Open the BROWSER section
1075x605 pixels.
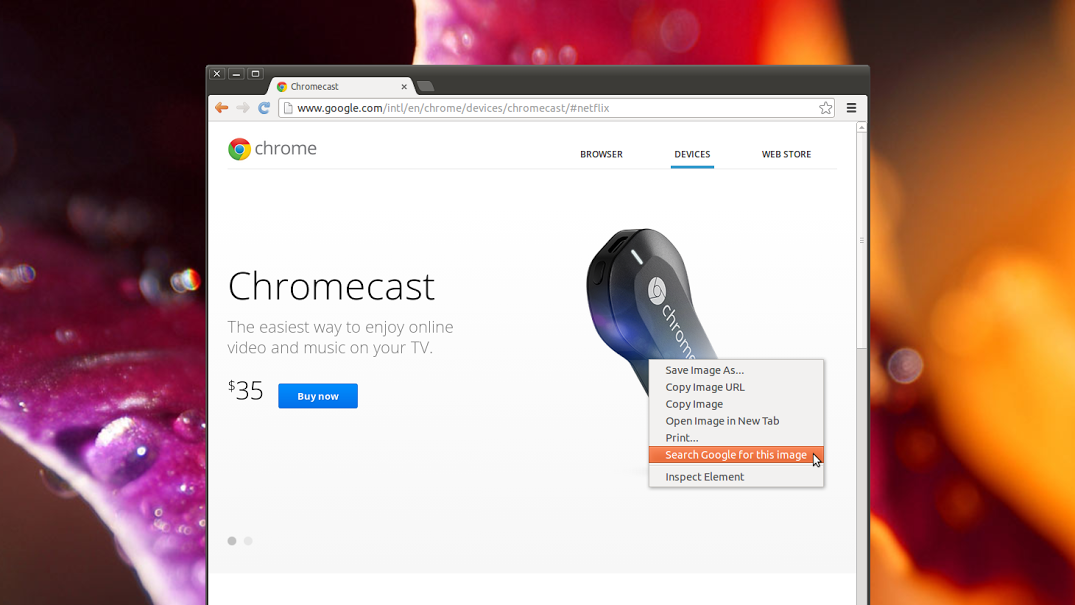pos(601,154)
